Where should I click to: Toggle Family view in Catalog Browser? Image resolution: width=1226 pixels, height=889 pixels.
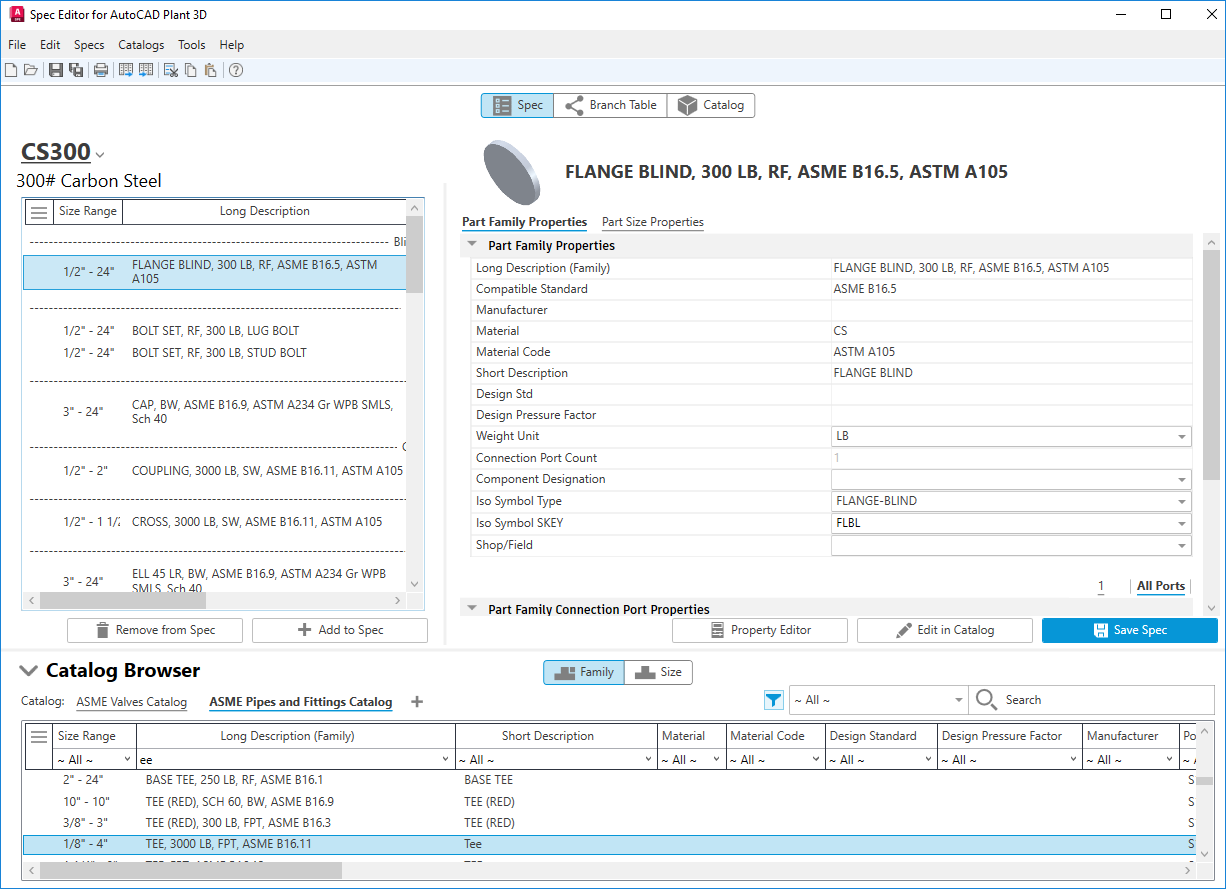[584, 672]
